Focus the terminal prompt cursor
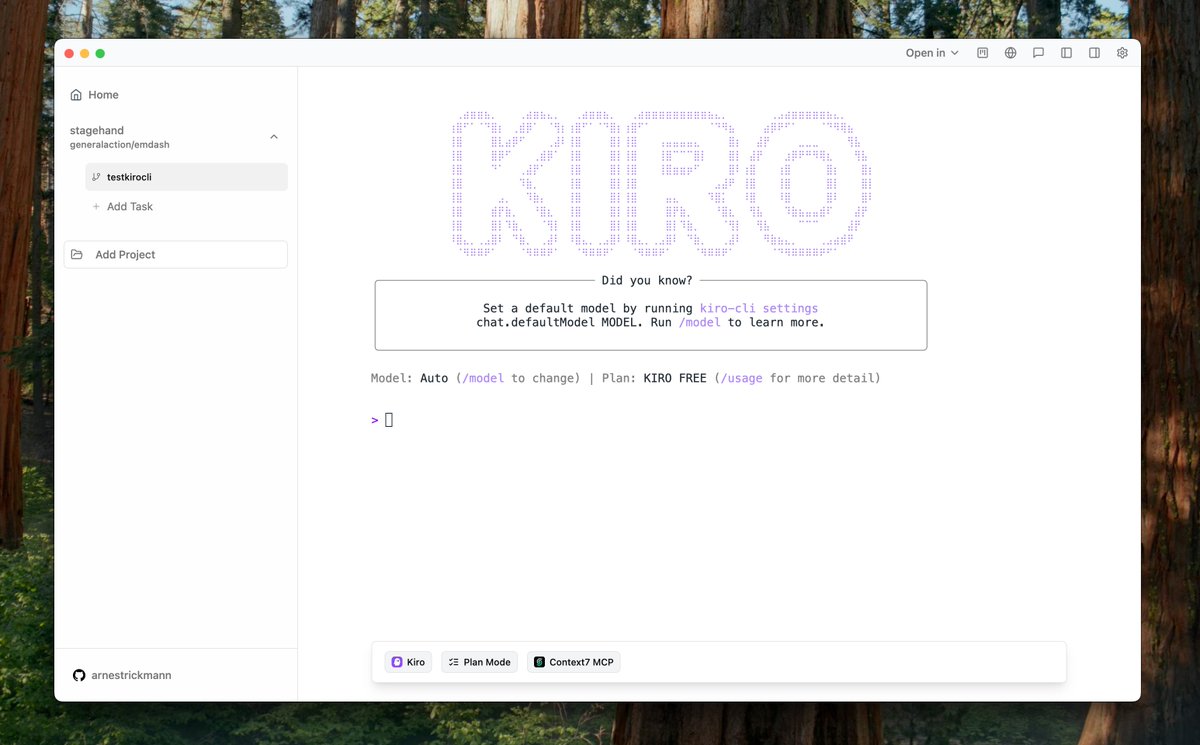The height and width of the screenshot is (745, 1200). [x=389, y=419]
